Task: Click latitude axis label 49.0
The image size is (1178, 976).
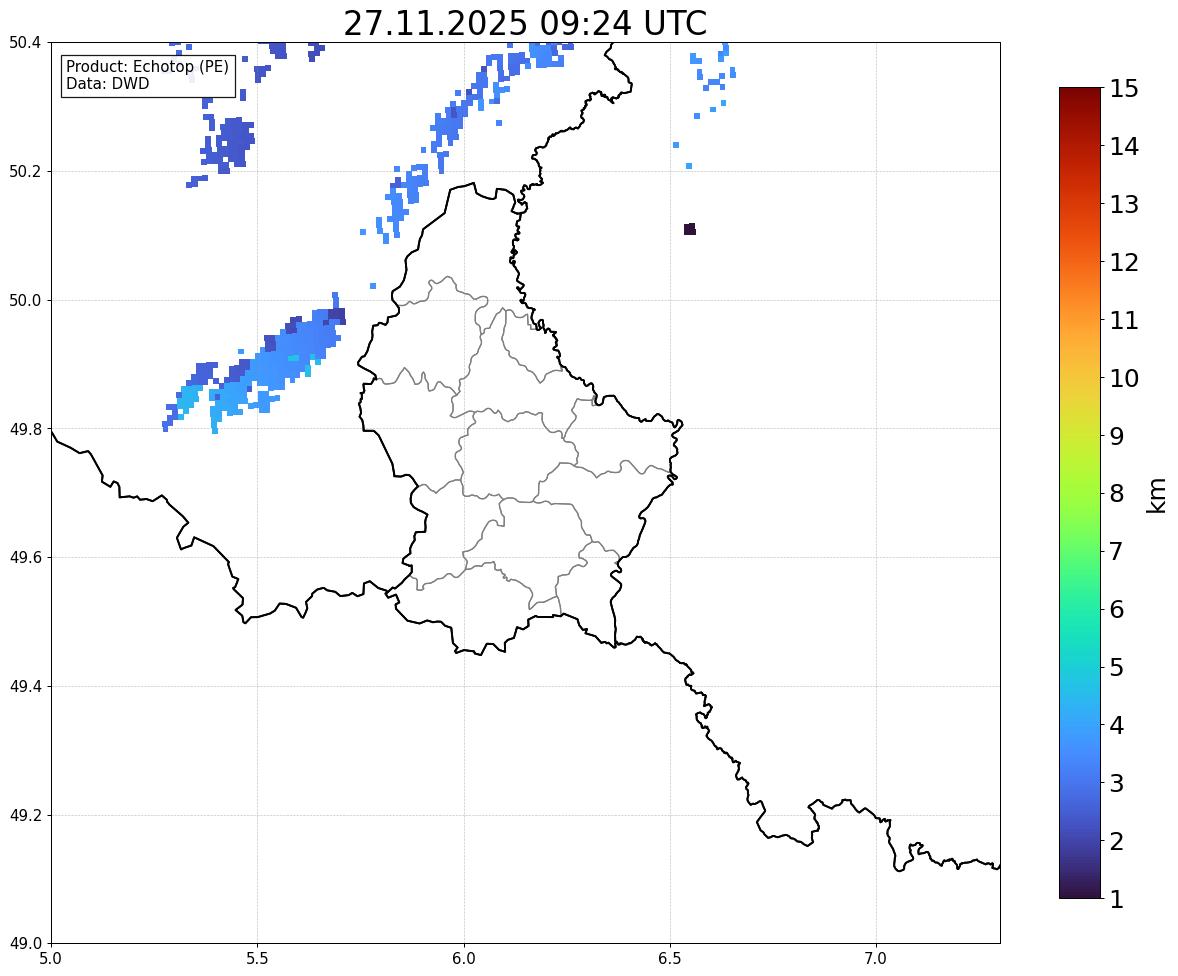Action: 25,944
